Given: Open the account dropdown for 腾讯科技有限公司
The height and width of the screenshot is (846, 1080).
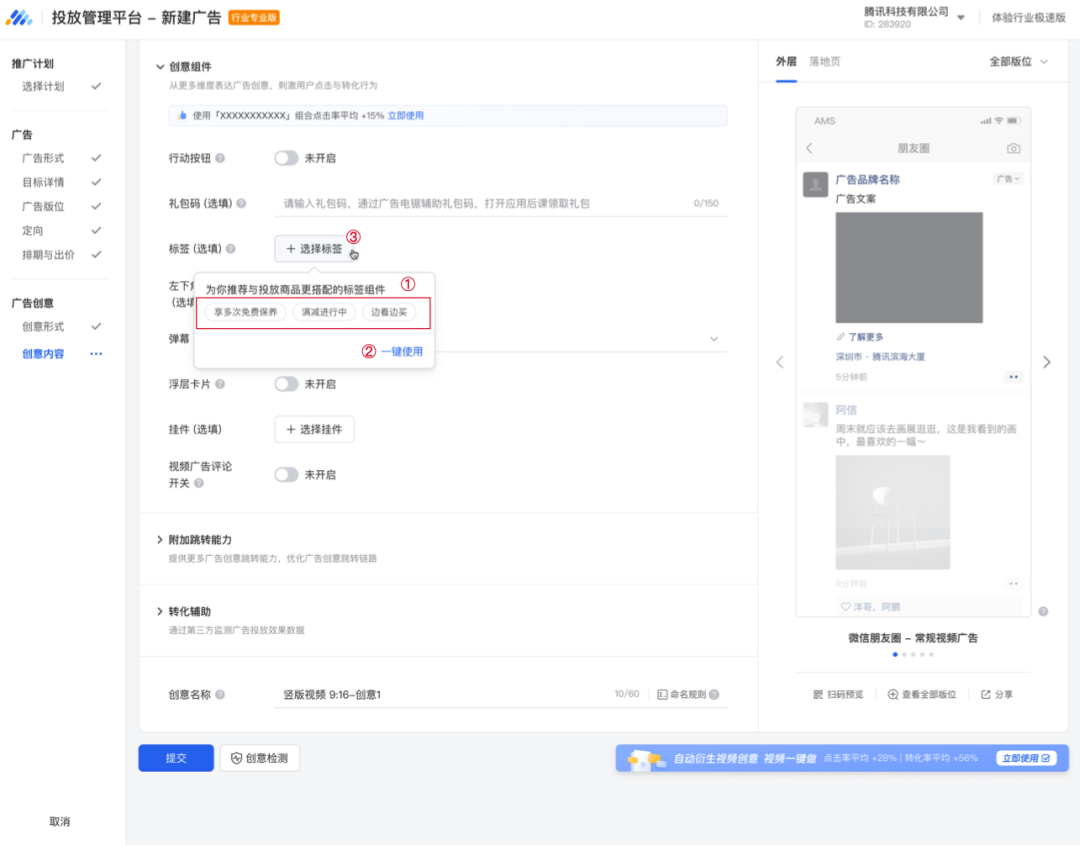Looking at the screenshot, I should 961,18.
